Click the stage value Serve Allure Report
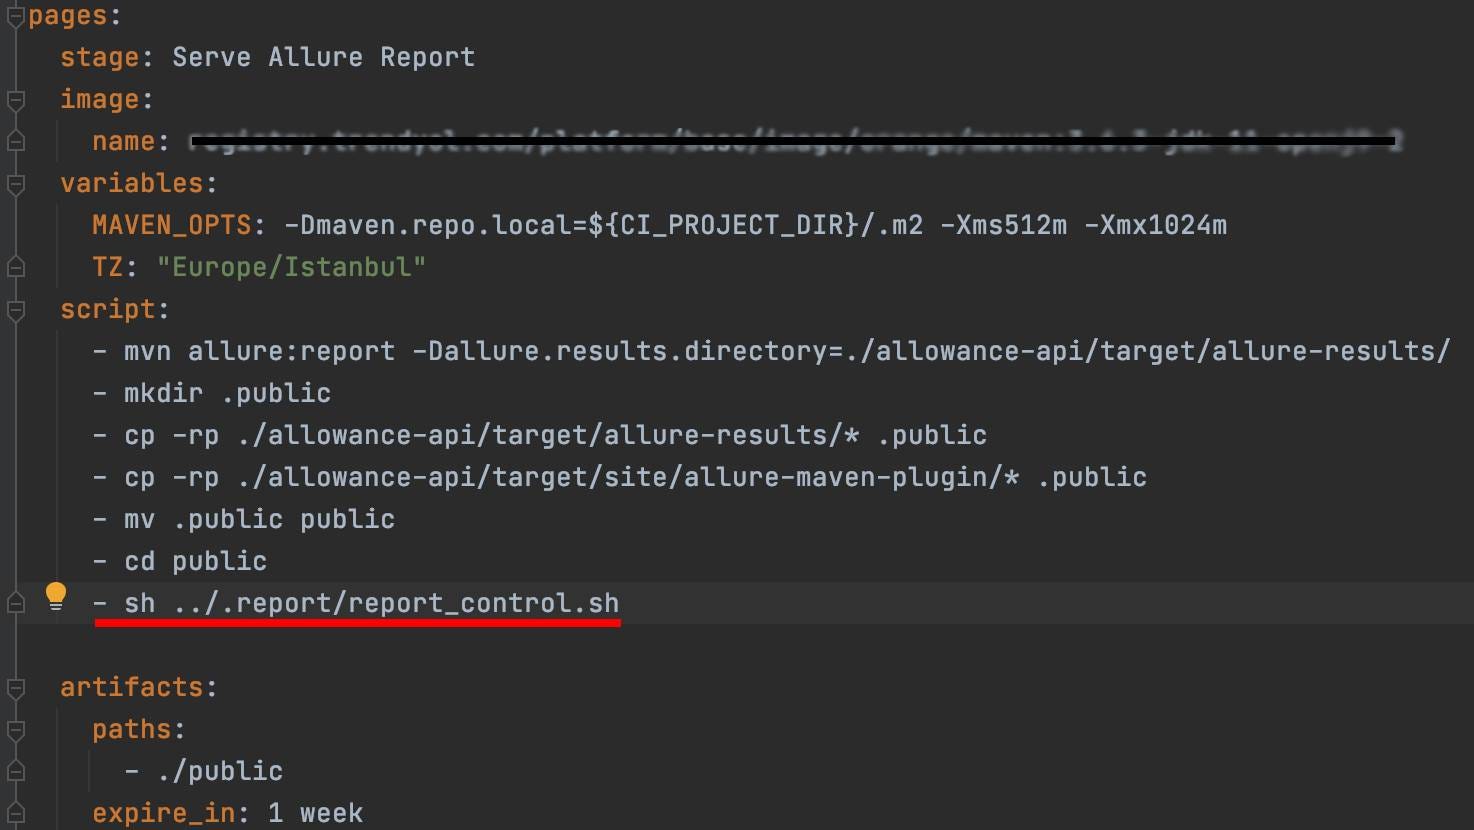 pos(323,57)
